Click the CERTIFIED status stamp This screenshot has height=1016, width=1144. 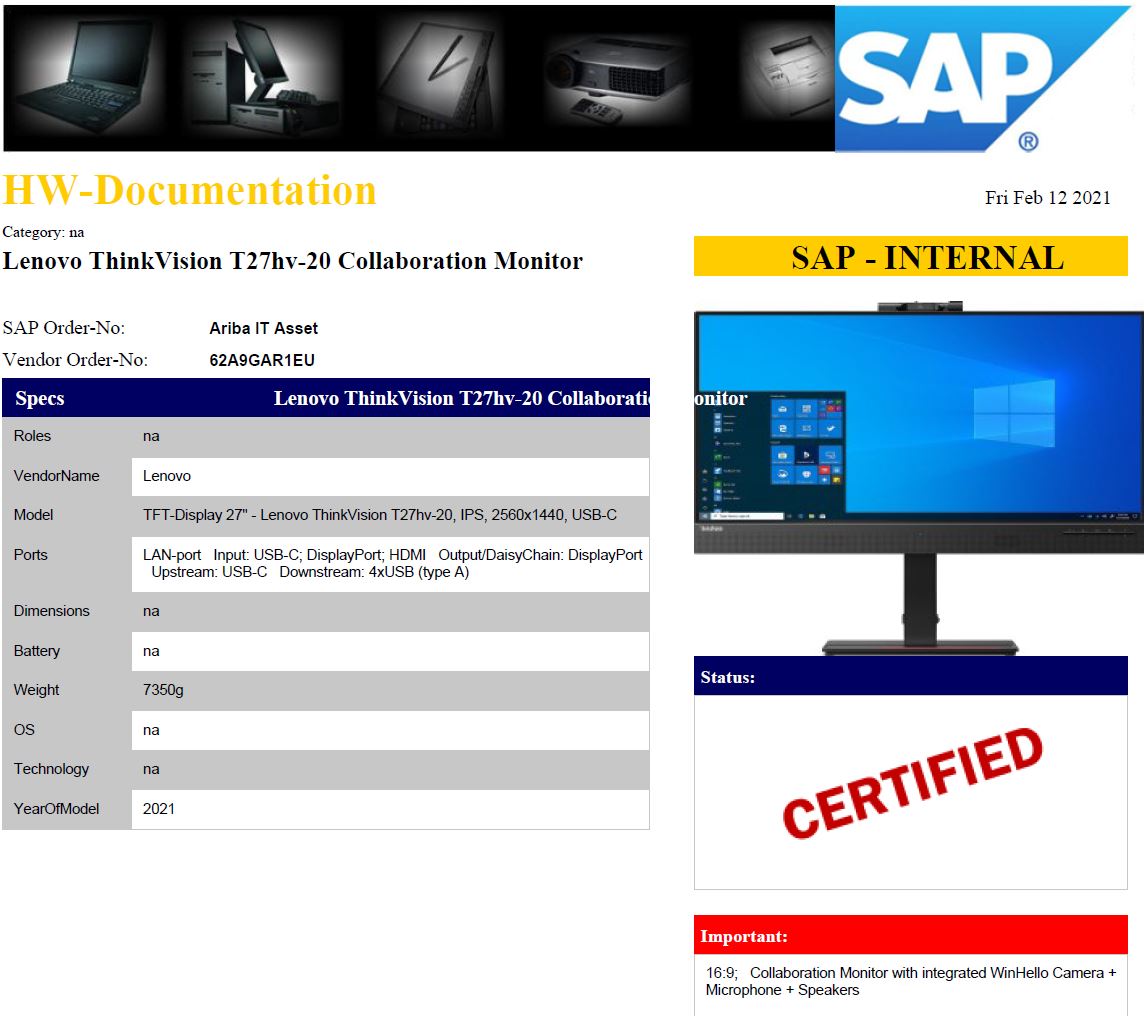[912, 783]
